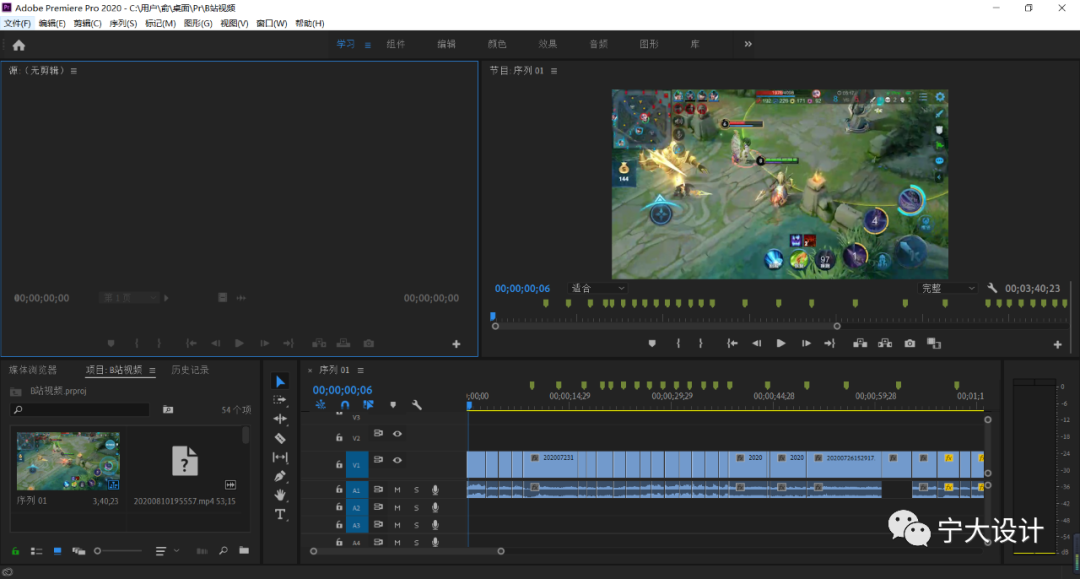Toggle linked selection in timeline
The height and width of the screenshot is (579, 1080).
pos(368,405)
